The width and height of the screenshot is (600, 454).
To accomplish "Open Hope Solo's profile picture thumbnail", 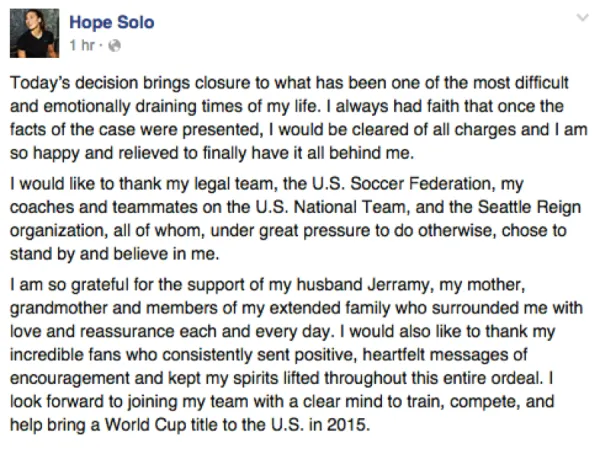I will (x=36, y=32).
